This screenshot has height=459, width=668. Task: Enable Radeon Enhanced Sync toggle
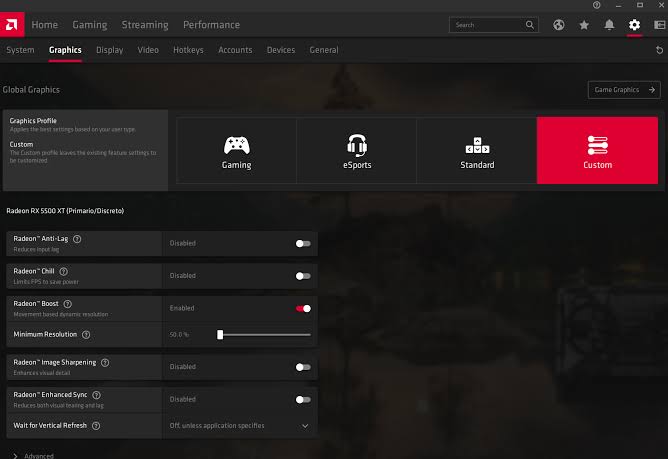[x=303, y=400]
